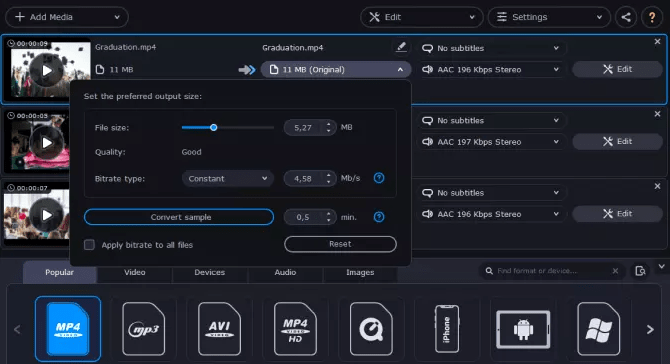
Task: Remove the second file from the list
Action: tap(657, 114)
